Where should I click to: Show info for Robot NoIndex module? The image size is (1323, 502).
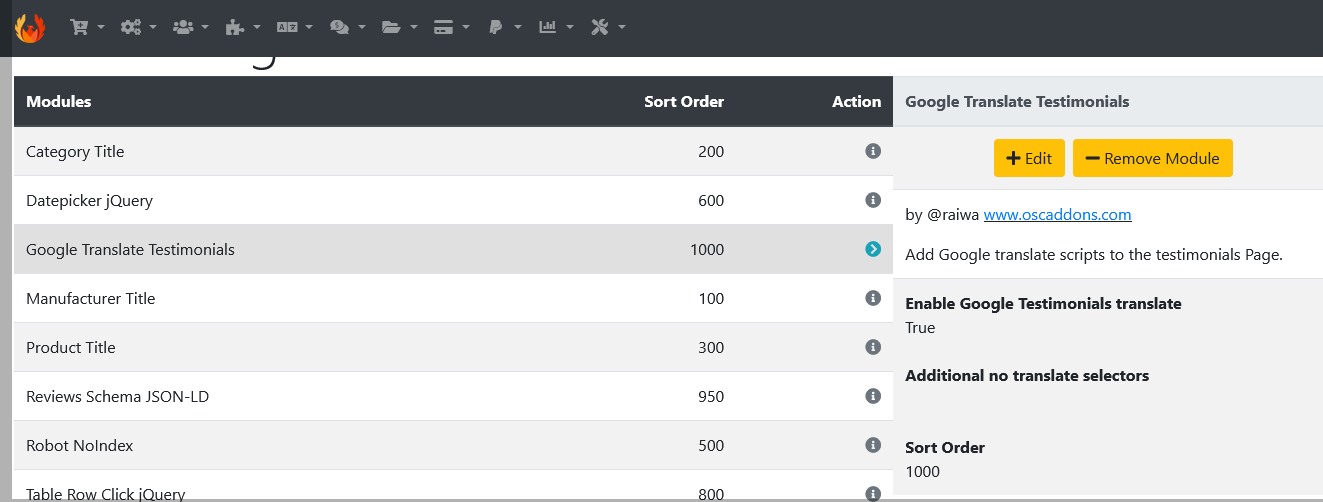873,445
